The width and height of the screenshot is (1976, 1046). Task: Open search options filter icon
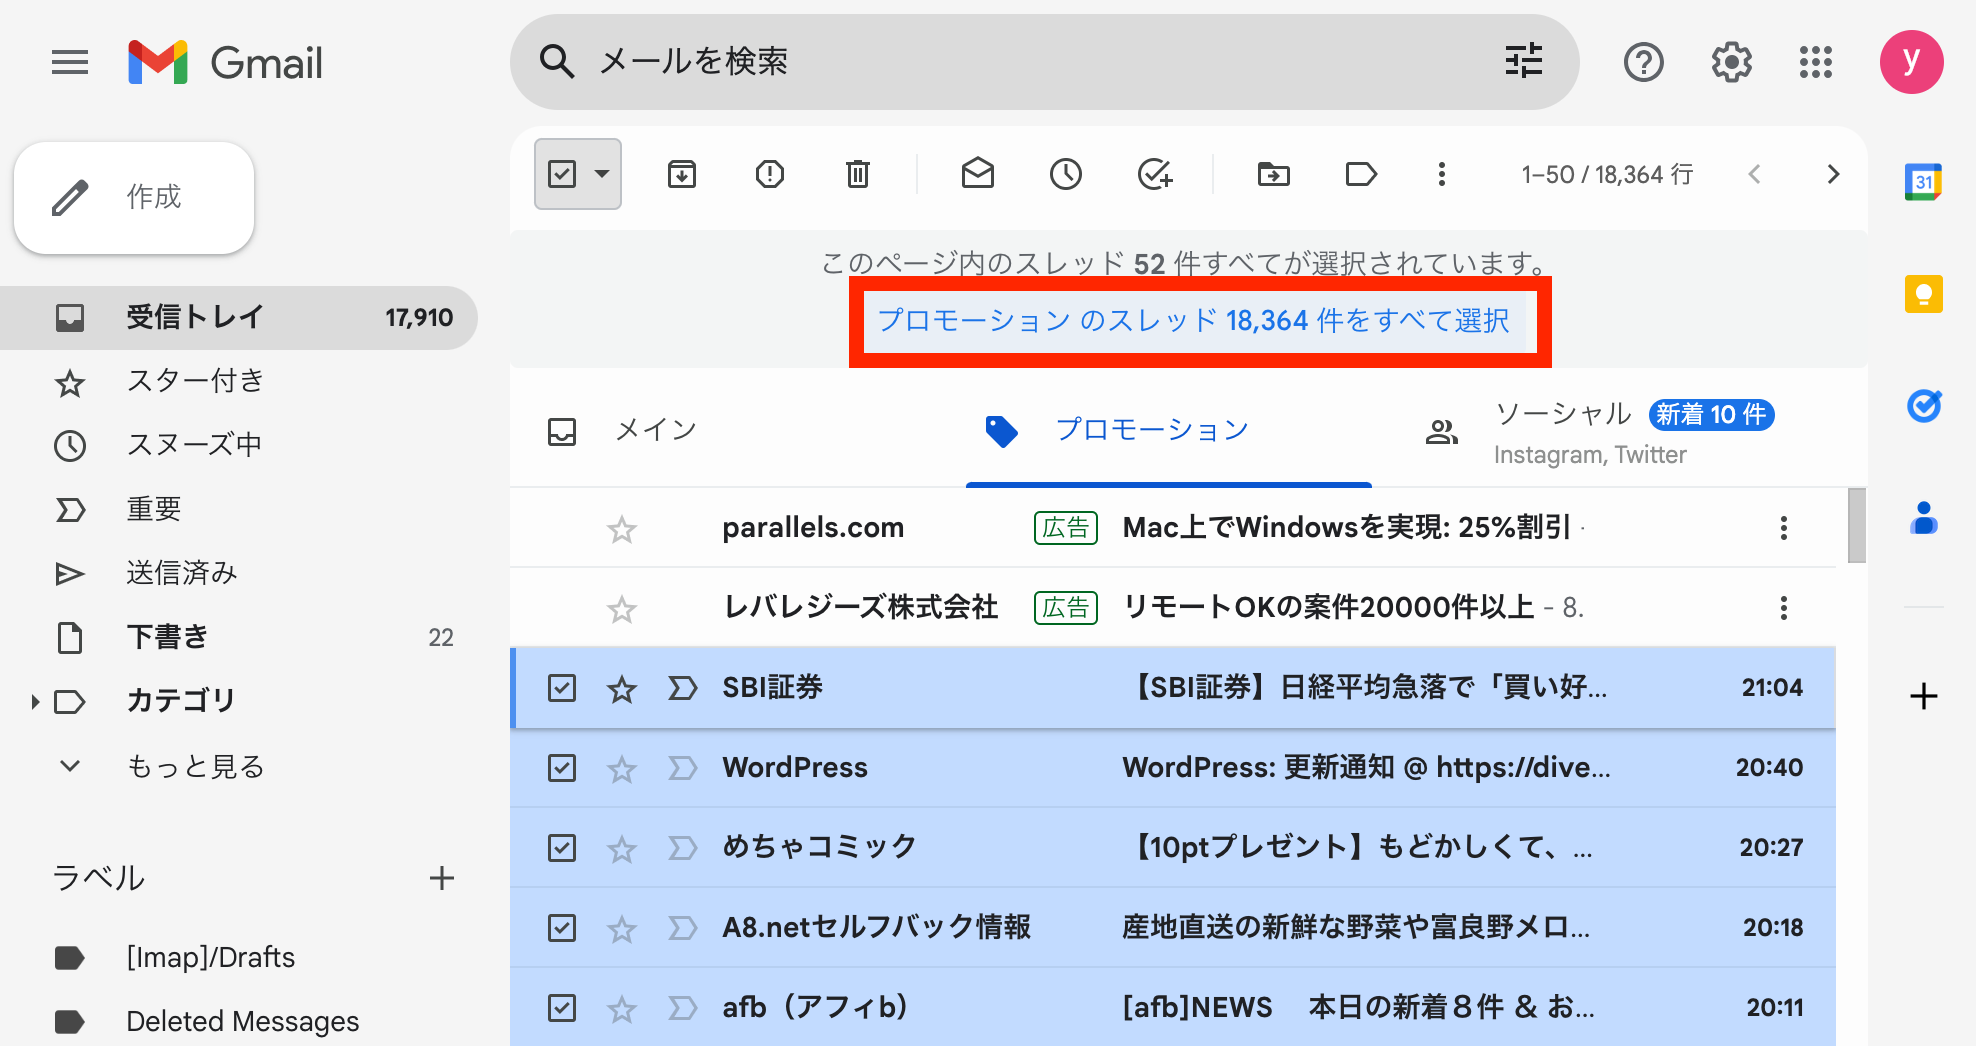[x=1524, y=61]
